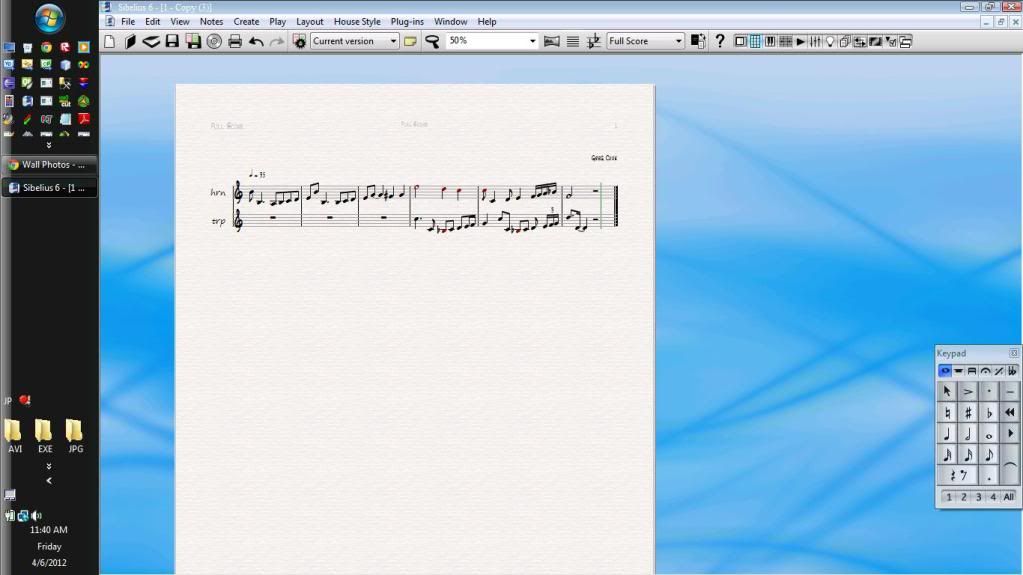
Task: Open the House Style menu
Action: pyautogui.click(x=357, y=21)
